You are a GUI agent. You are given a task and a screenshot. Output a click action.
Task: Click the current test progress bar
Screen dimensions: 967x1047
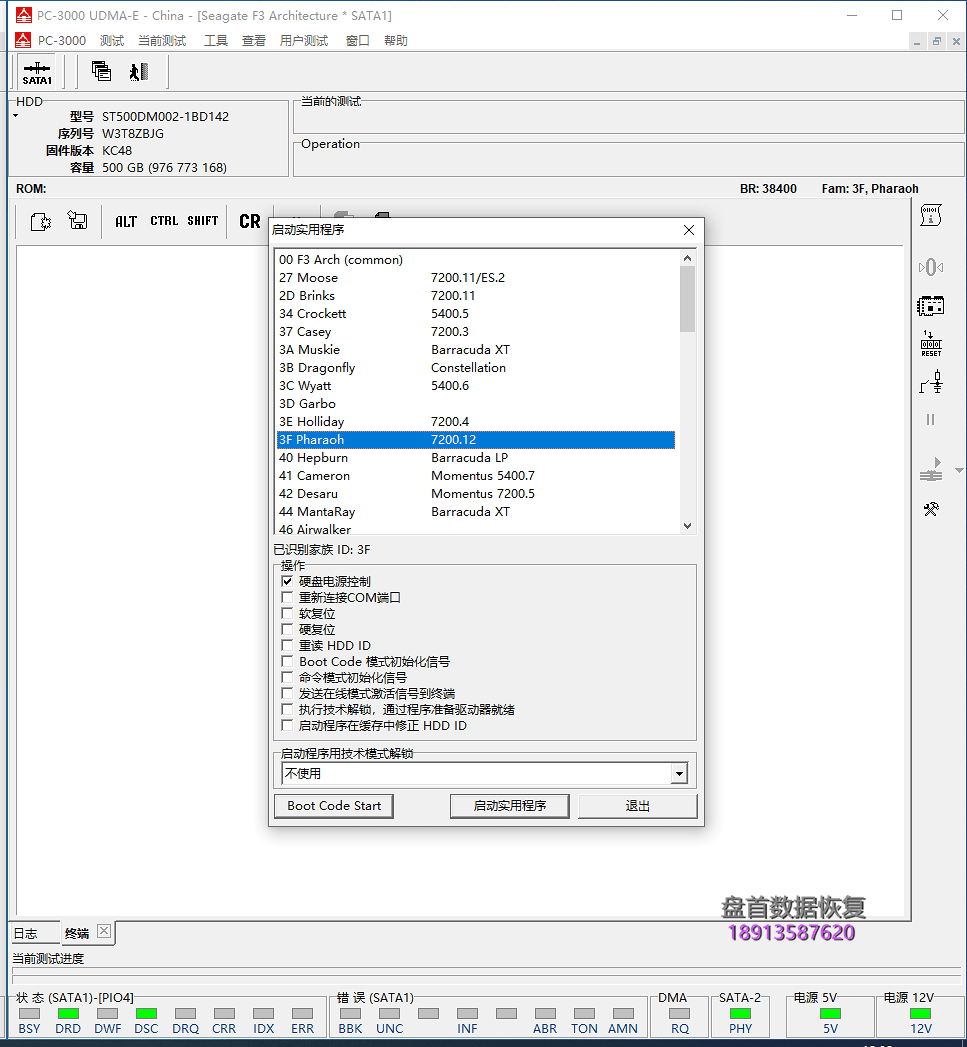click(488, 975)
